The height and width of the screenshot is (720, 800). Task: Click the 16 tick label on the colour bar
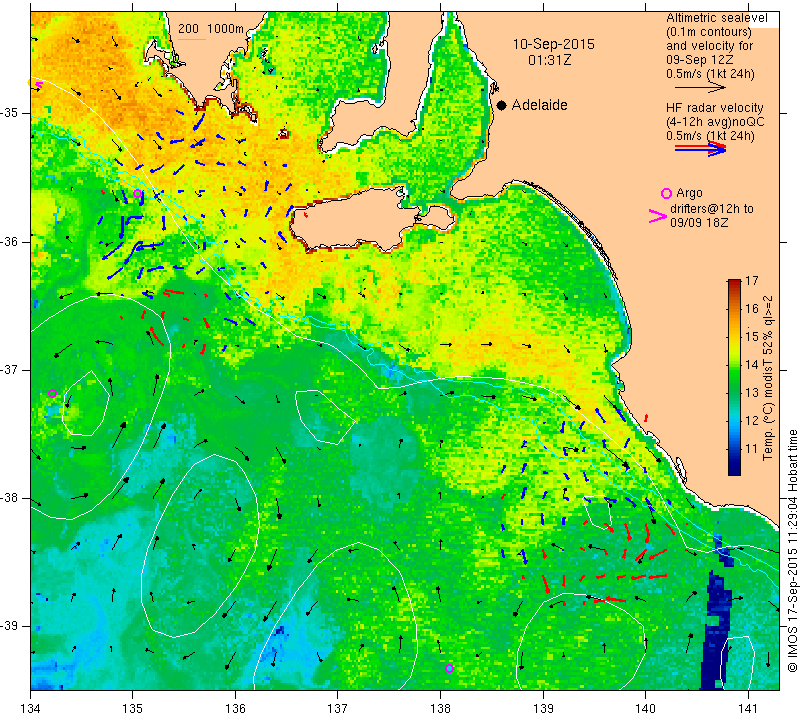point(752,308)
